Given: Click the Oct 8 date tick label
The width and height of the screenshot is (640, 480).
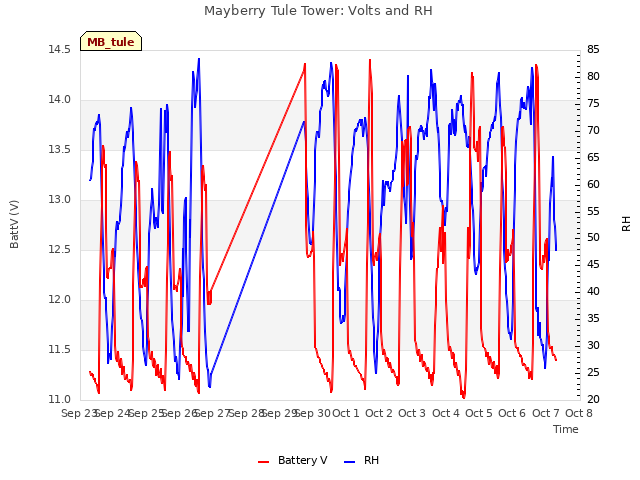Looking at the screenshot, I should (x=579, y=413).
